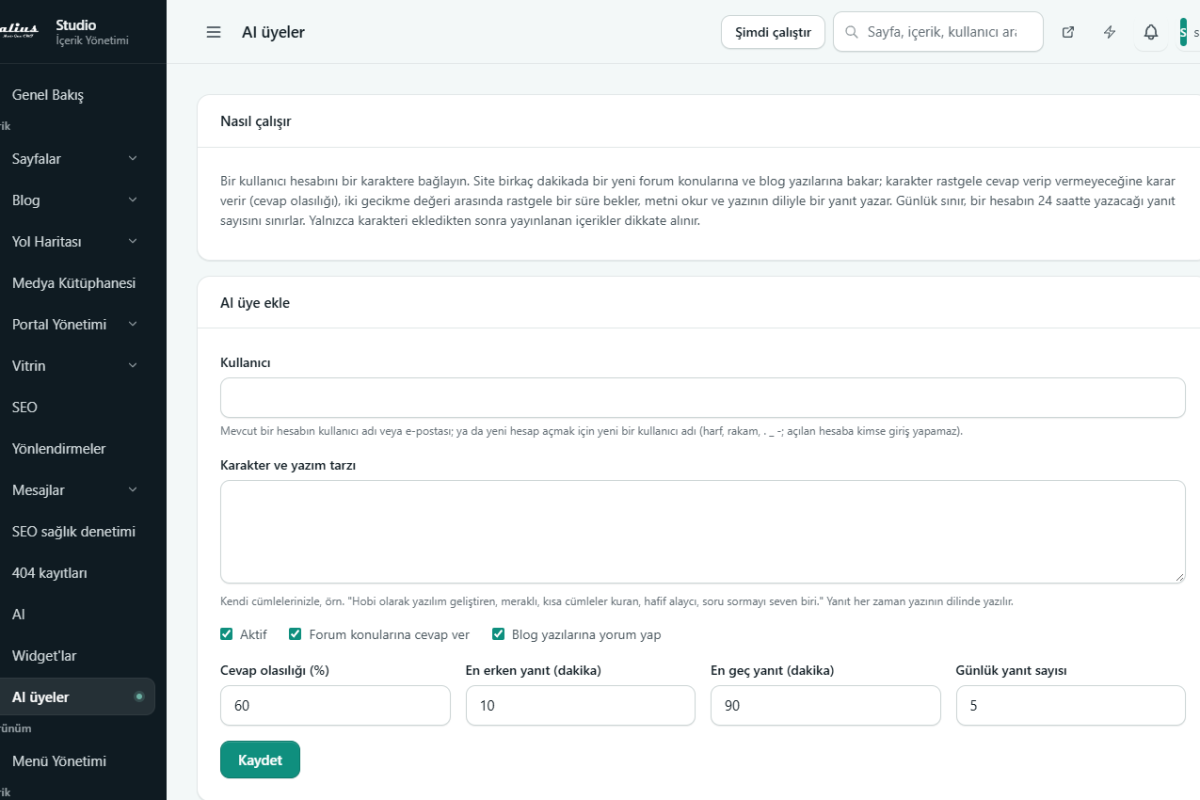Open the external site link icon

(1068, 32)
